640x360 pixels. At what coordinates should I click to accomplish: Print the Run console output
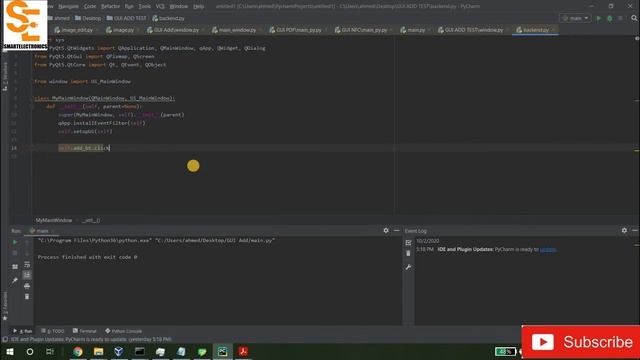tap(27, 286)
